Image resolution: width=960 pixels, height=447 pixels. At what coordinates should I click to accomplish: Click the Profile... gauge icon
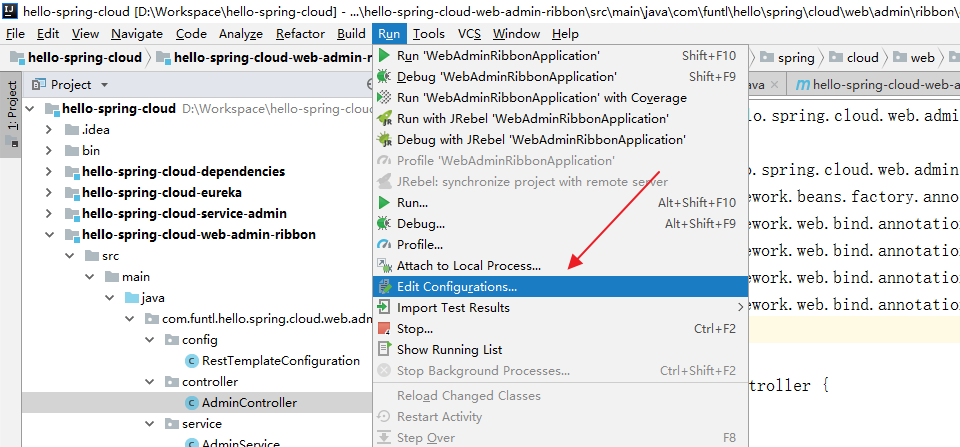(384, 244)
